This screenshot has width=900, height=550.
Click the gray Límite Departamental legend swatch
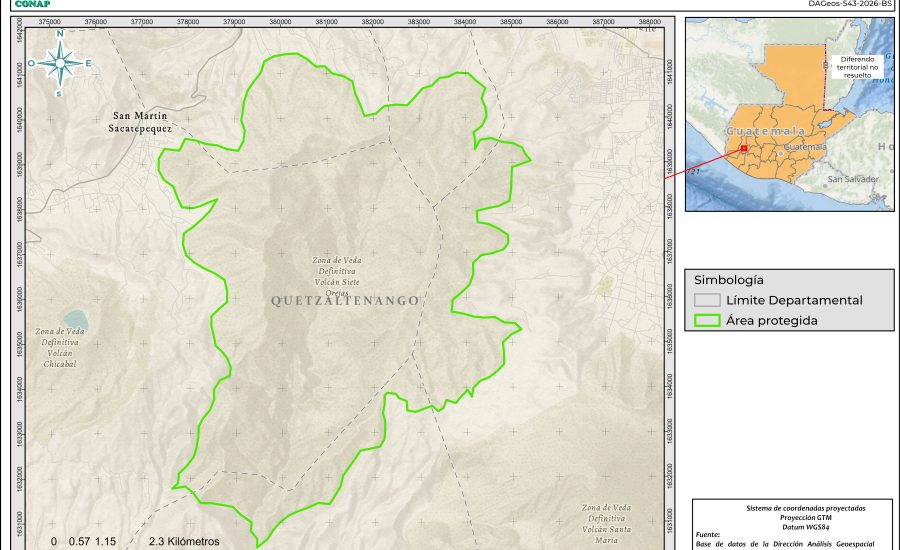708,300
